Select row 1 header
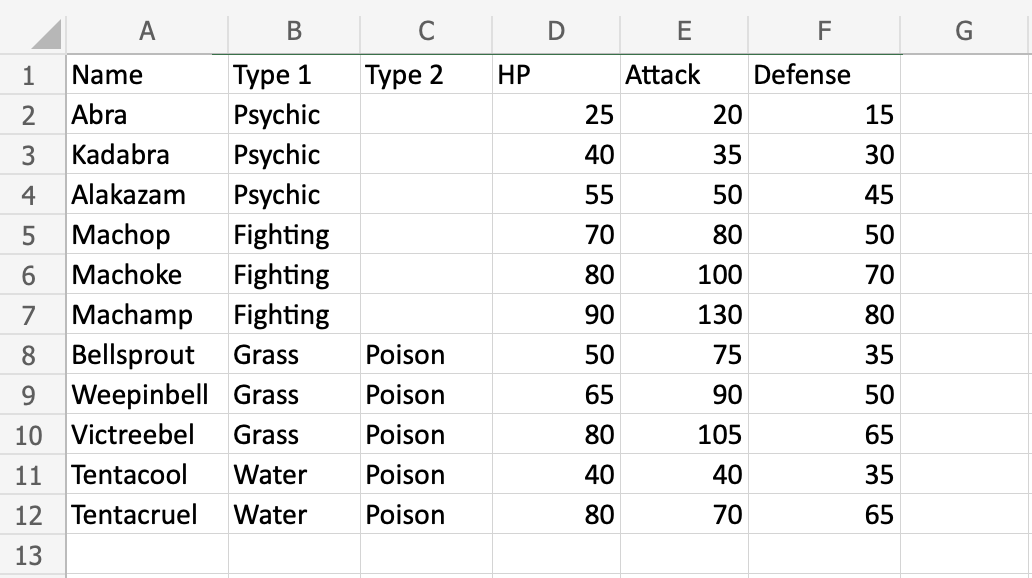1032x578 pixels. [x=28, y=75]
